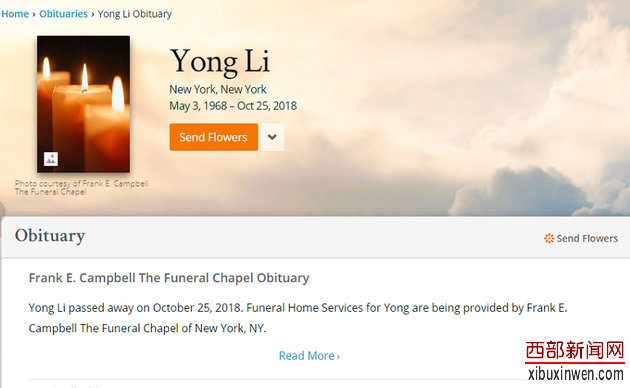The width and height of the screenshot is (630, 388).
Task: Click the Obituary section title
Action: click(50, 236)
